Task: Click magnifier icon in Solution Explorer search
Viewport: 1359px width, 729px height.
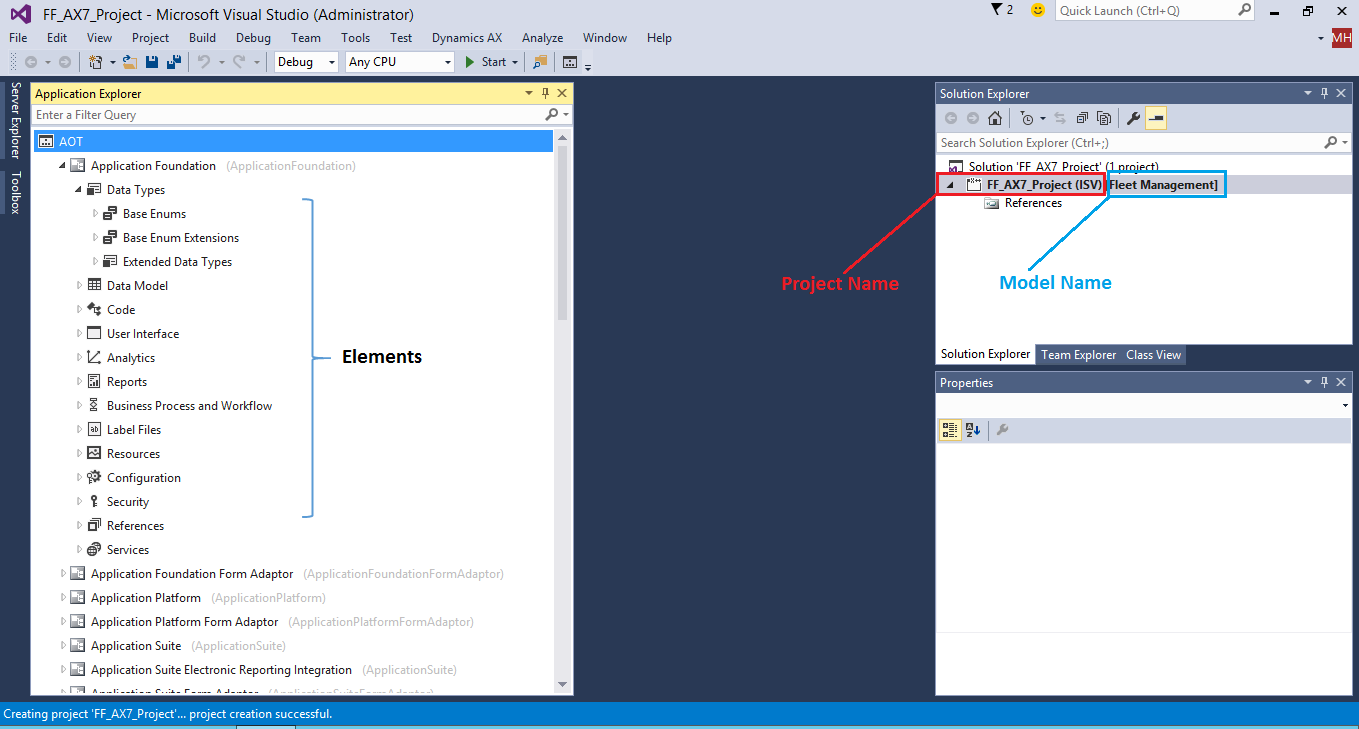Action: [x=1330, y=143]
